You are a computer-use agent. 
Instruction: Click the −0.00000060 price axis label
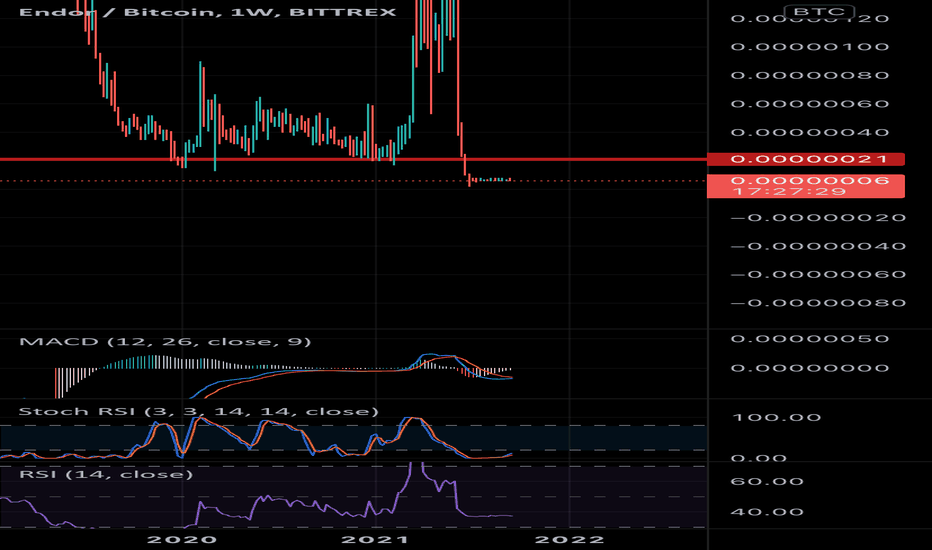click(818, 274)
